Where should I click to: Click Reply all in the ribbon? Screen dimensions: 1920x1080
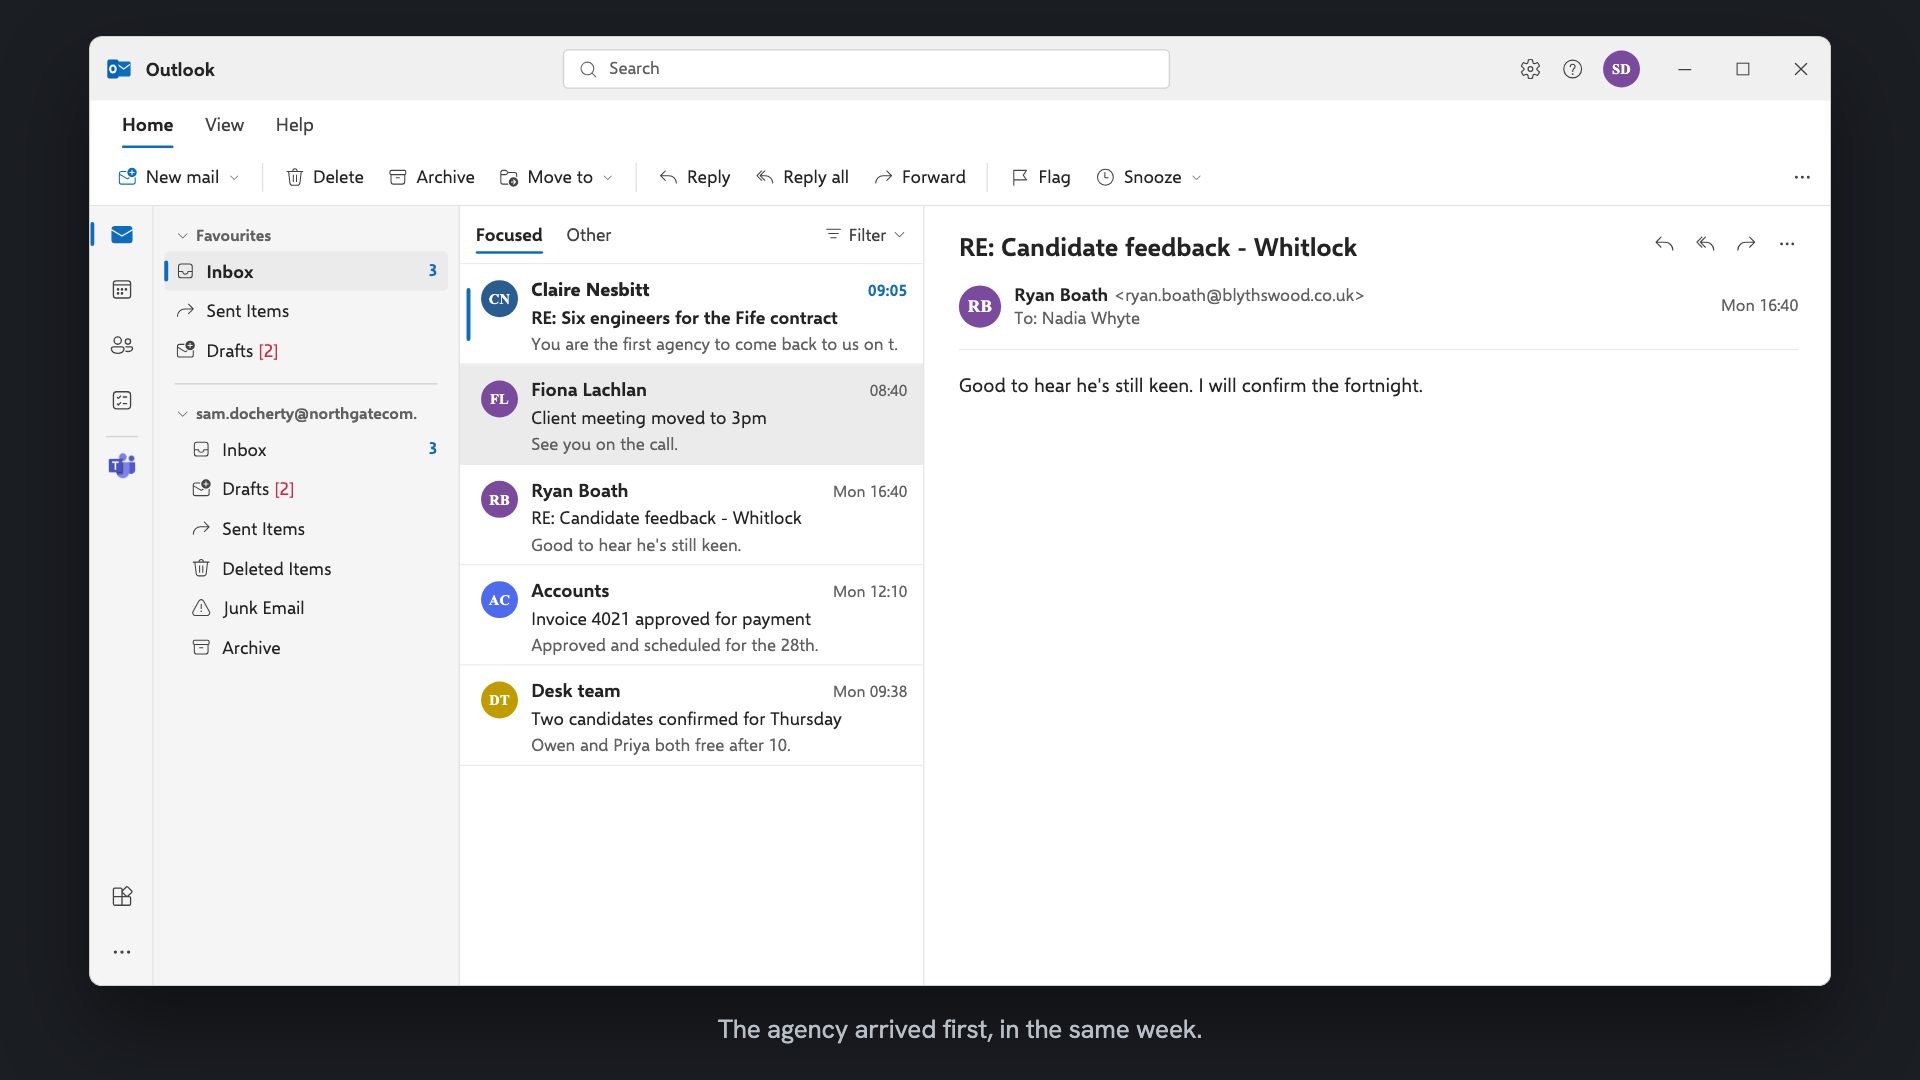click(802, 177)
